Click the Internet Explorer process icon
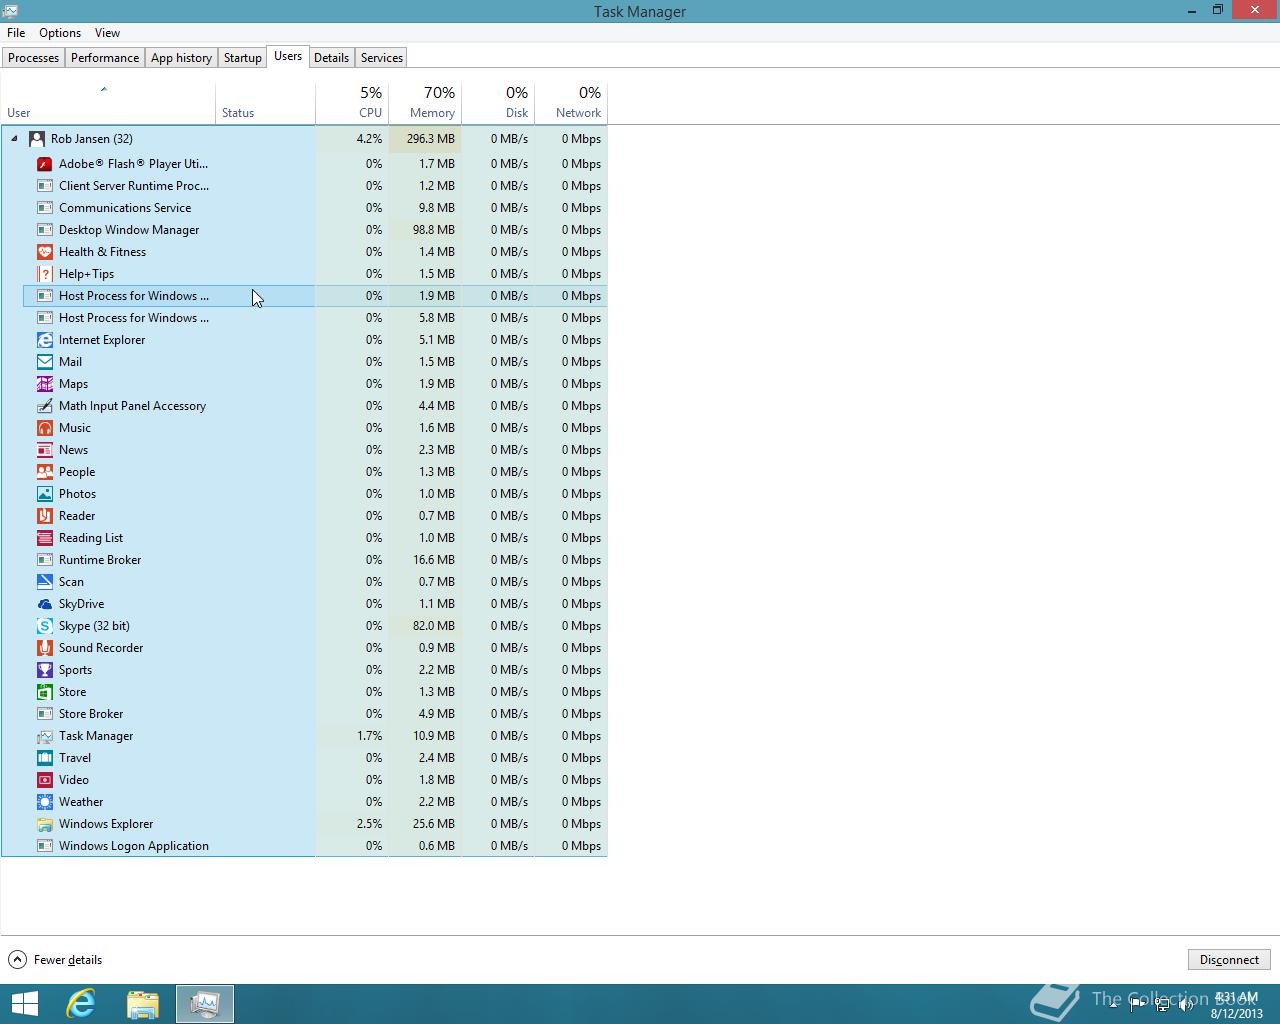Screen dimensions: 1280x1024 tap(44, 340)
